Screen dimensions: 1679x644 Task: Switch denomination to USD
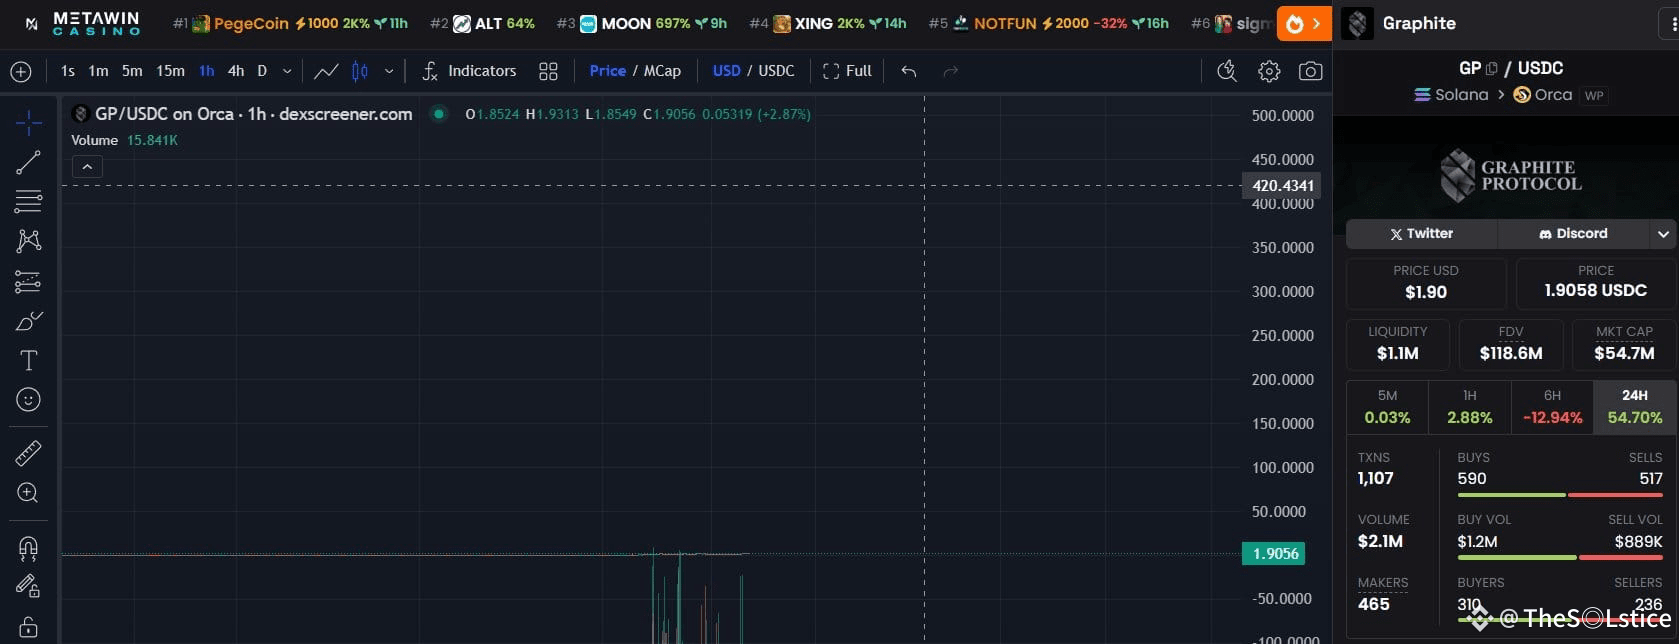pos(727,71)
